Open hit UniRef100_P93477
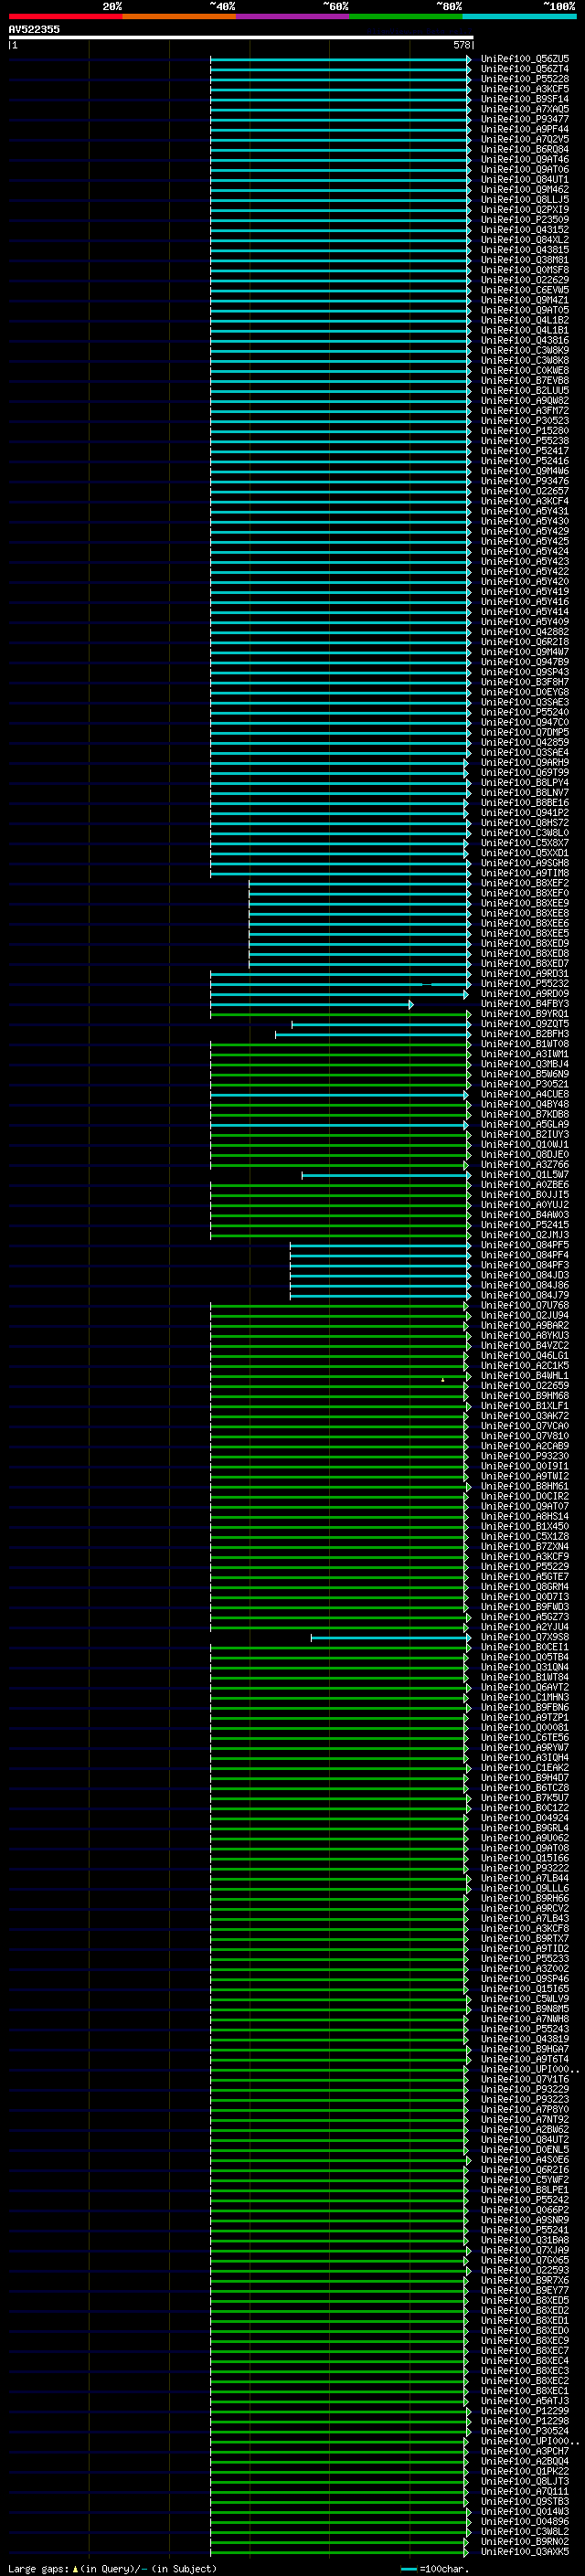585x2576 pixels. click(525, 119)
